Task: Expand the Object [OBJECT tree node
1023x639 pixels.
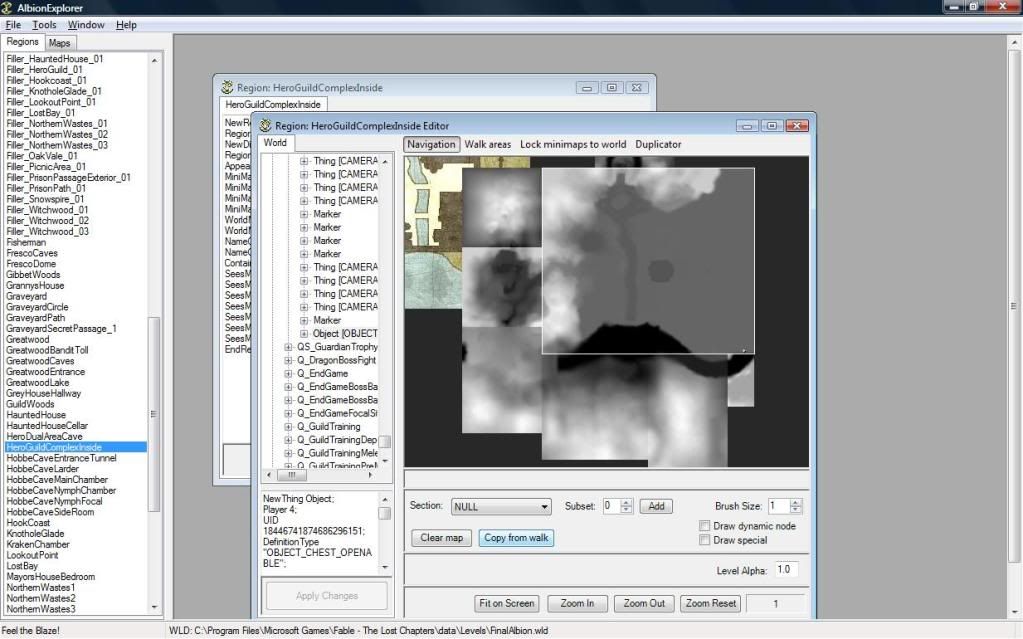Action: (x=303, y=334)
